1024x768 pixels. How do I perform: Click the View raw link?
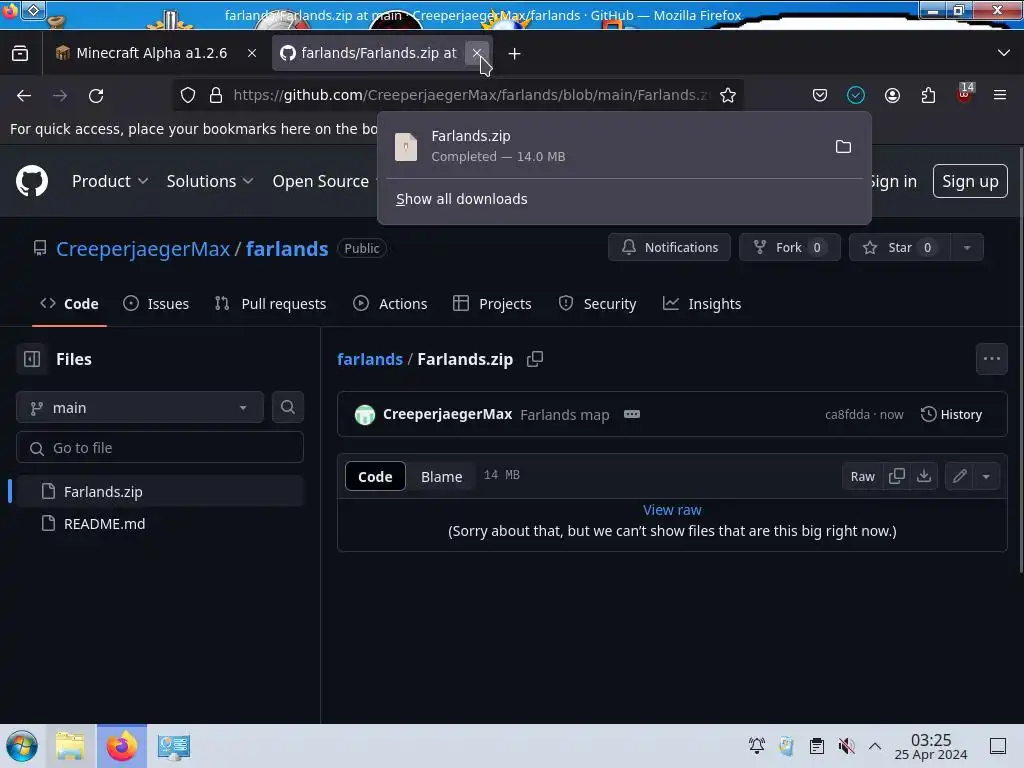(x=672, y=510)
